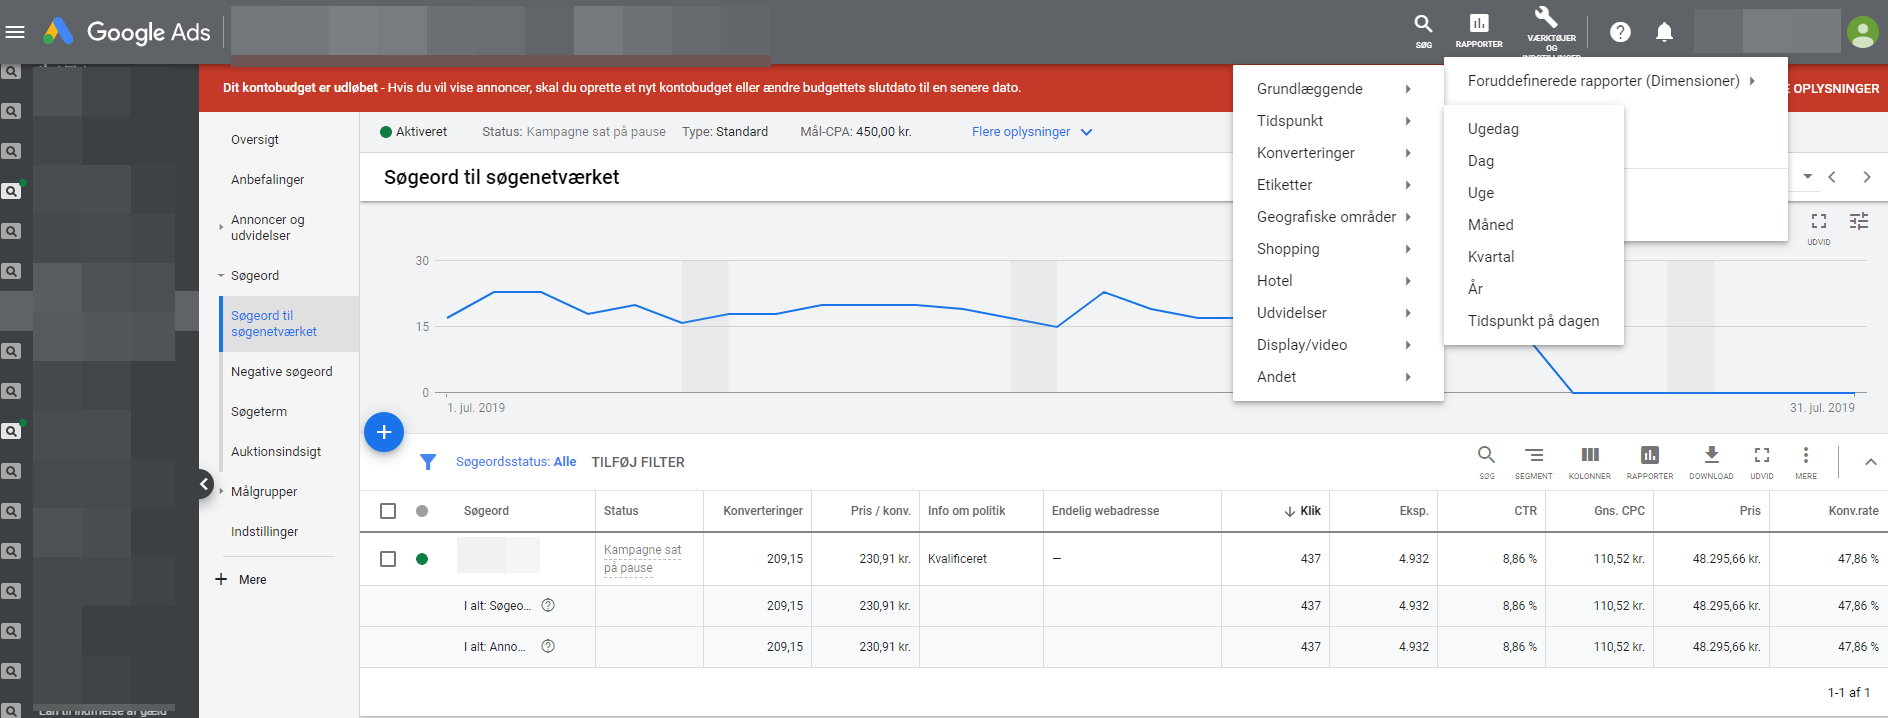1888x718 pixels.
Task: Collapse the left navigation panel arrow
Action: (204, 484)
